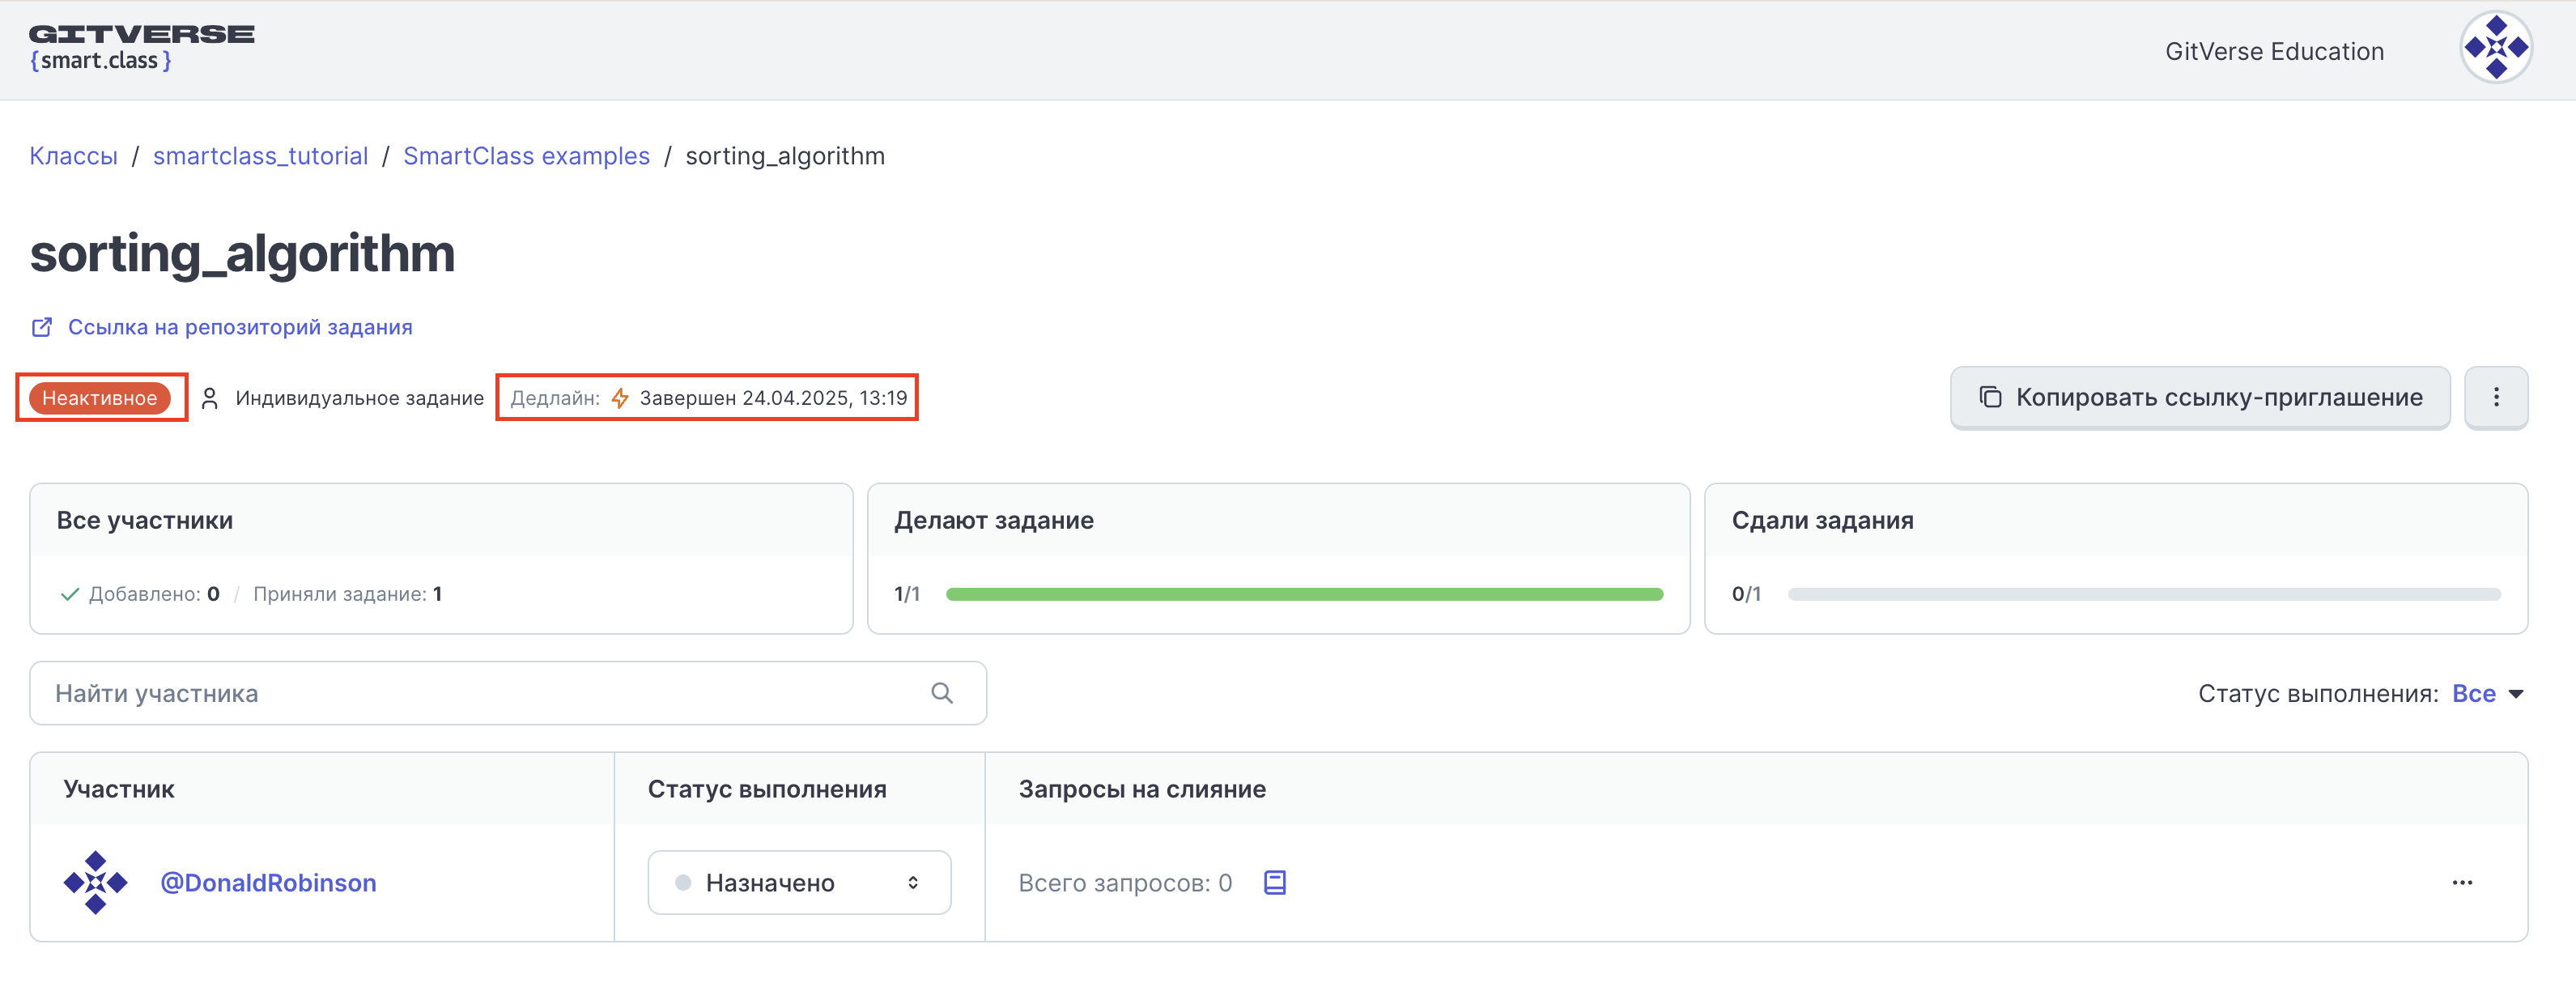The width and height of the screenshot is (2576, 1004).
Task: Click the Все участники card title
Action: 145,520
